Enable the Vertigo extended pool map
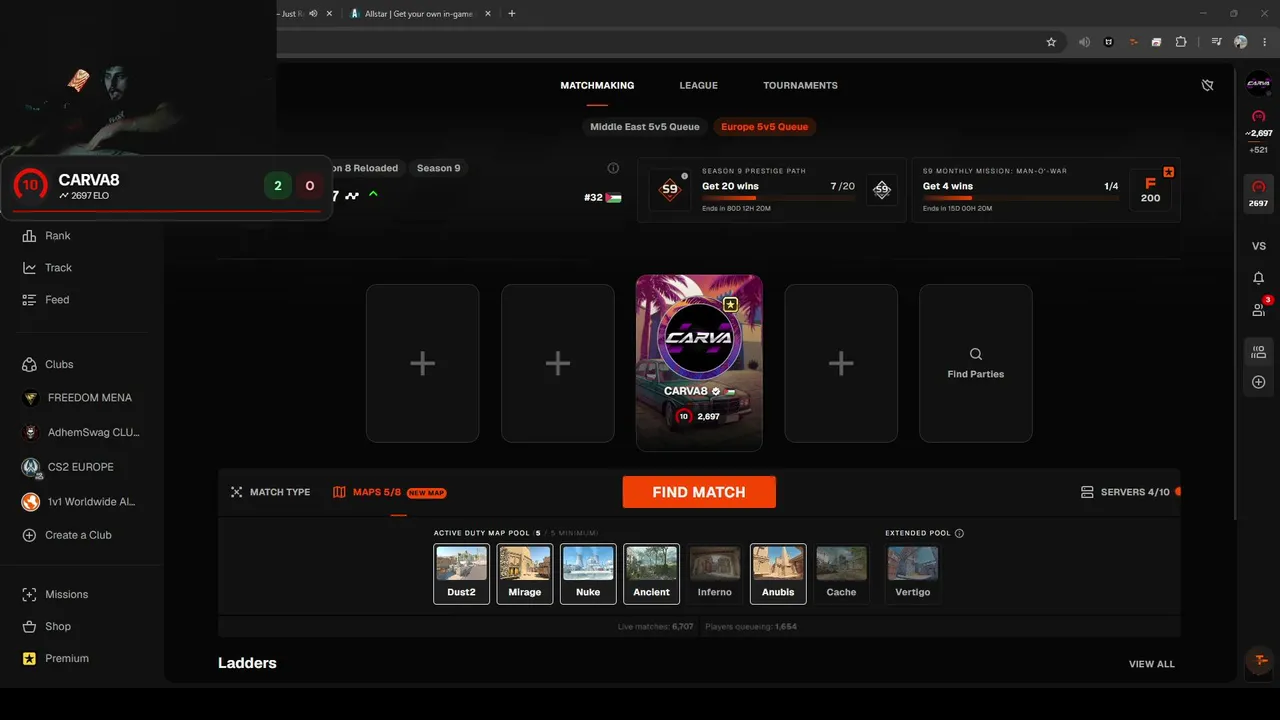The width and height of the screenshot is (1280, 720). pos(912,574)
